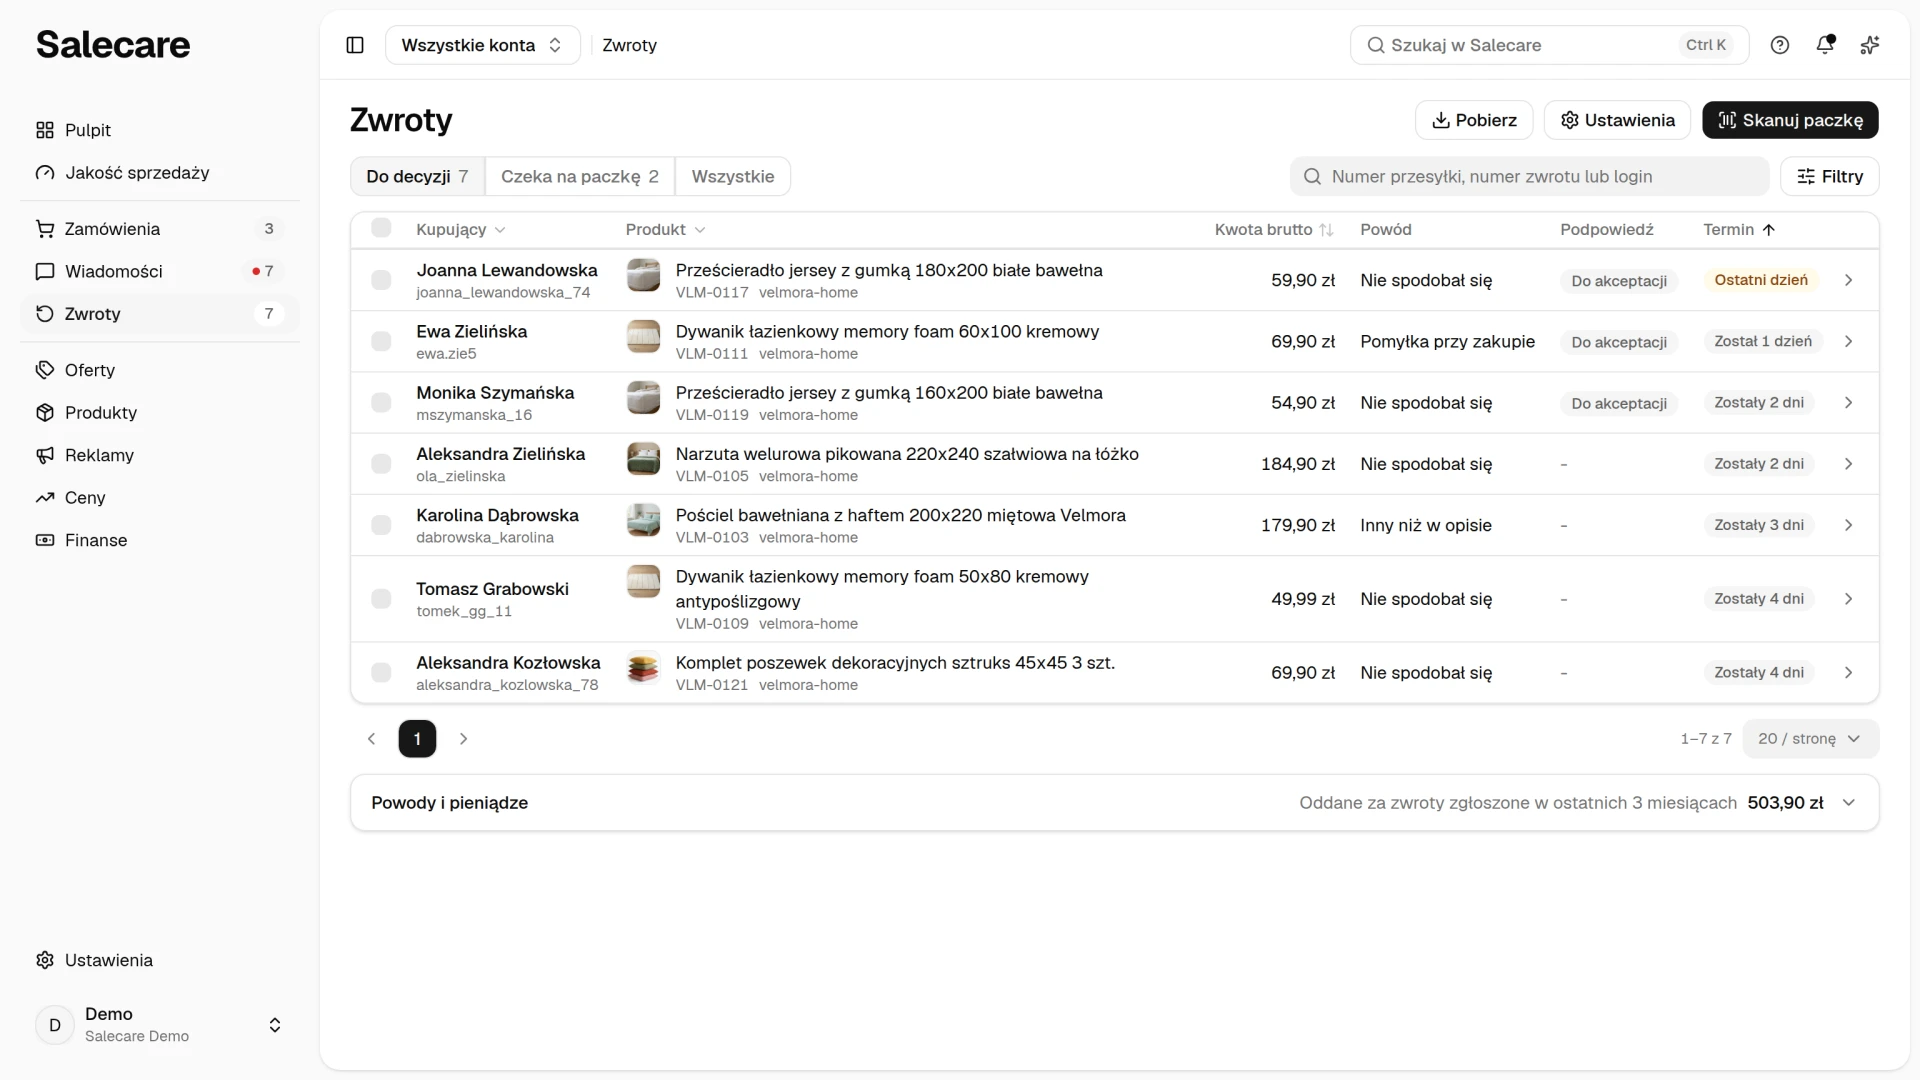The height and width of the screenshot is (1080, 1920).
Task: Expand the Powody i pieniądze section
Action: click(1115, 803)
